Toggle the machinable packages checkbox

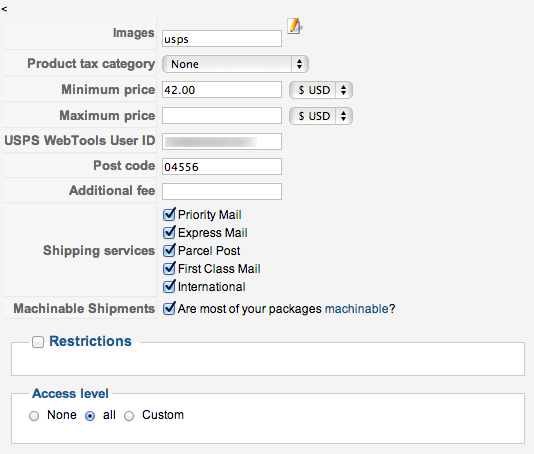tap(169, 309)
